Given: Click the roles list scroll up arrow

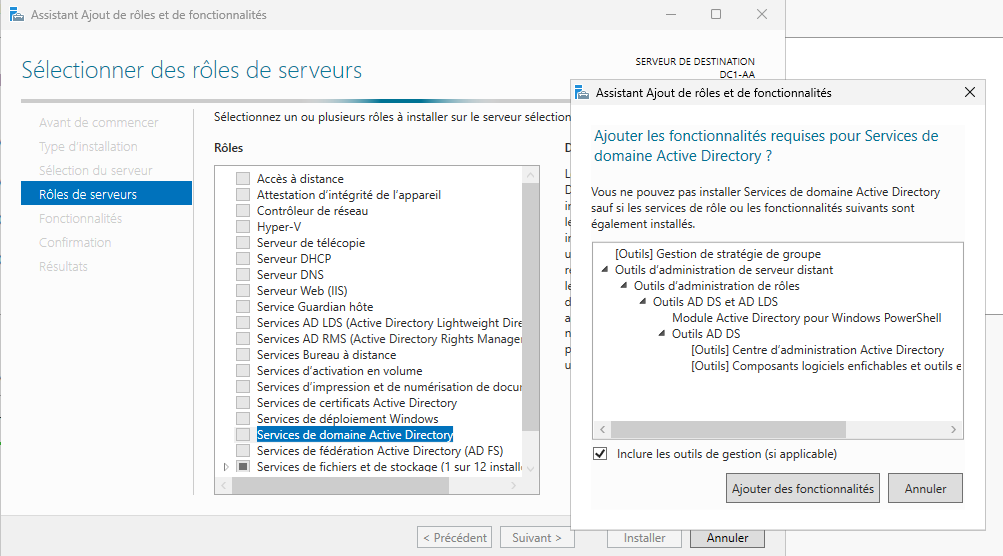Looking at the screenshot, I should tap(530, 175).
